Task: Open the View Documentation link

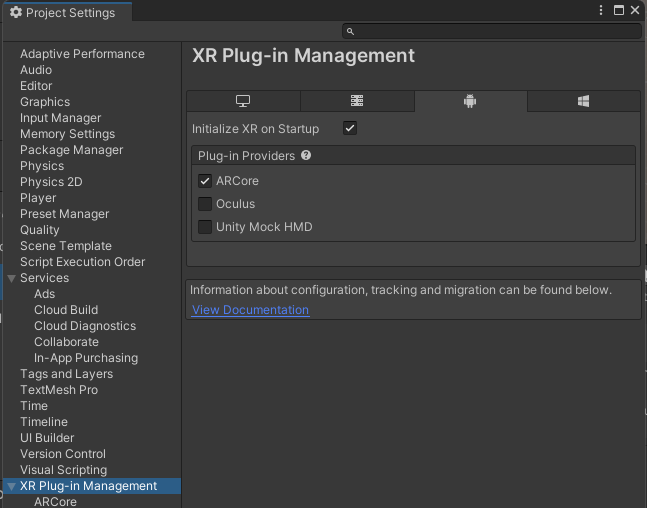Action: click(x=250, y=310)
